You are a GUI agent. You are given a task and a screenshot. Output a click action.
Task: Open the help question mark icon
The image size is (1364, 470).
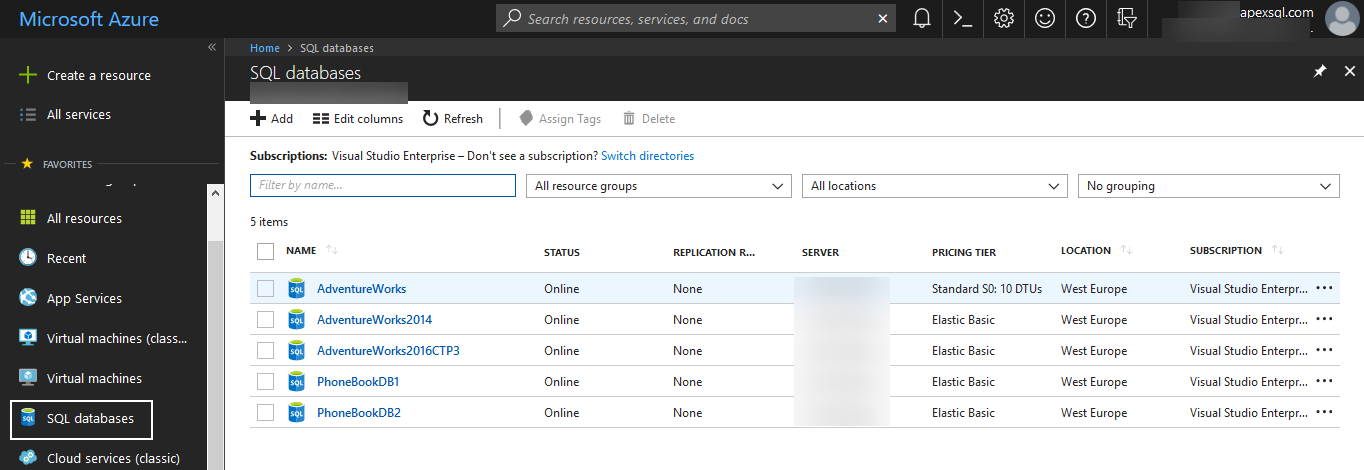tap(1086, 19)
